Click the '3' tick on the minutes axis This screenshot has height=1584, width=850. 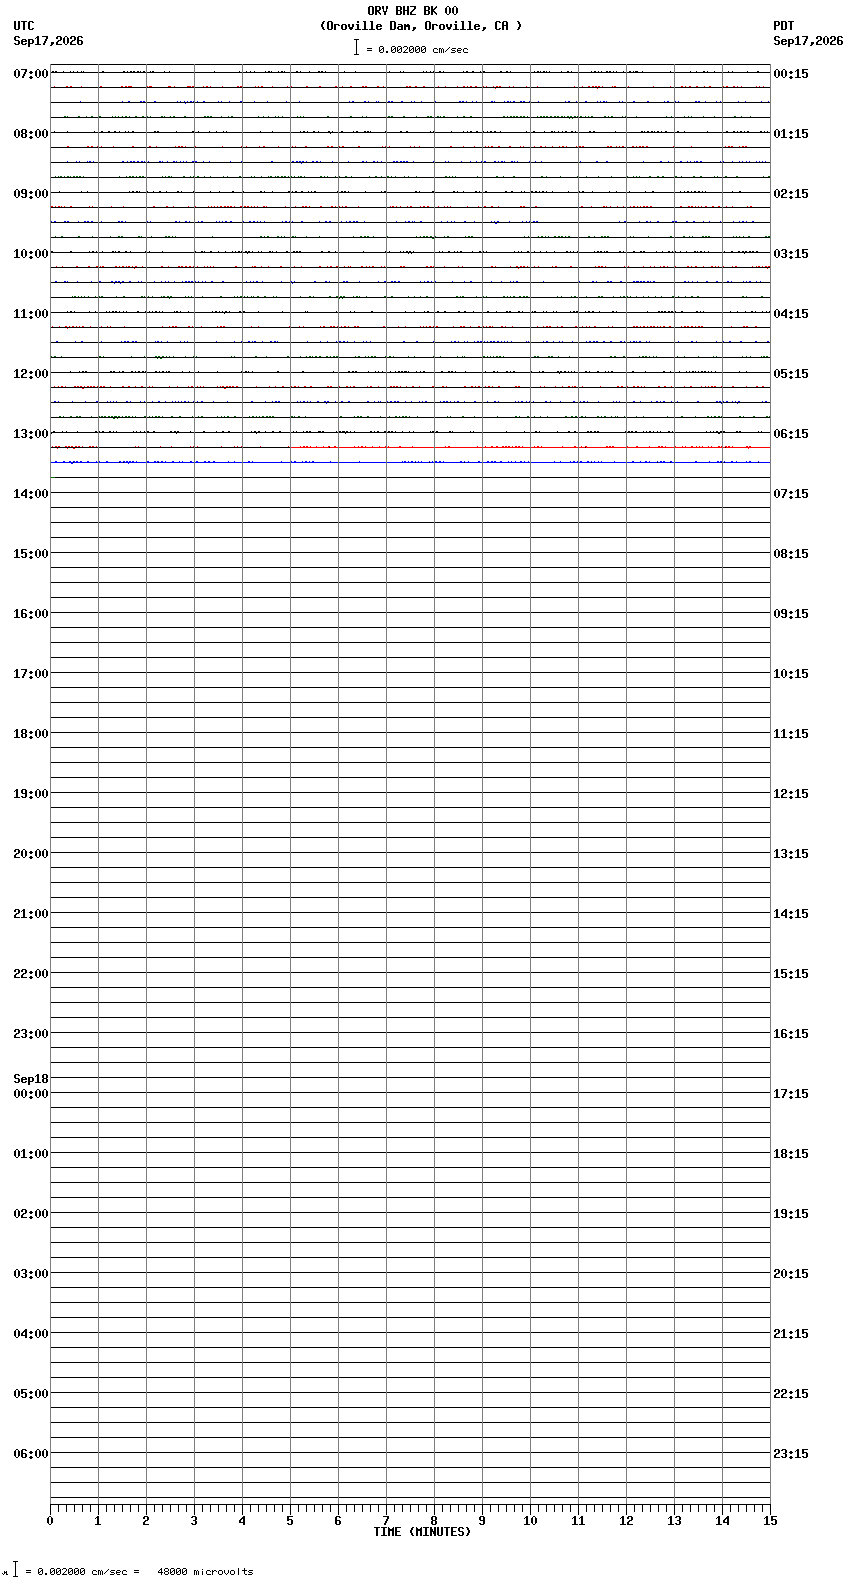click(x=194, y=1521)
